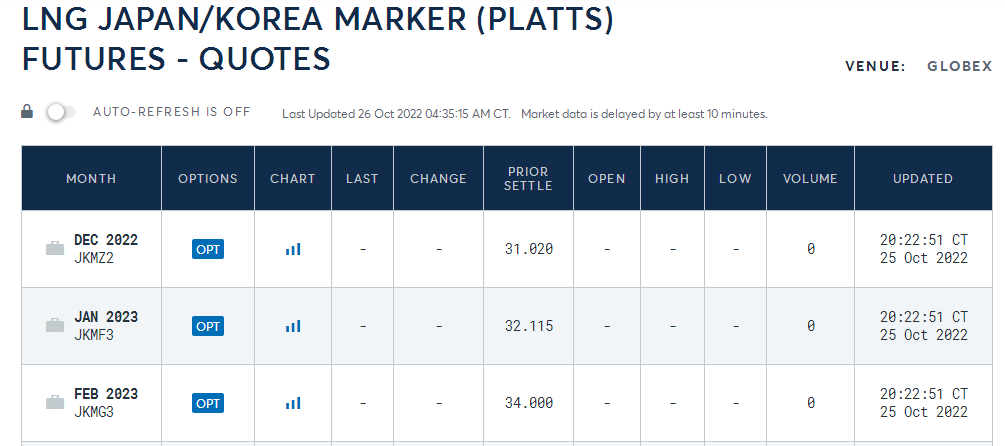1005x446 pixels.
Task: Open OPT options for JKMZ2
Action: coord(208,249)
